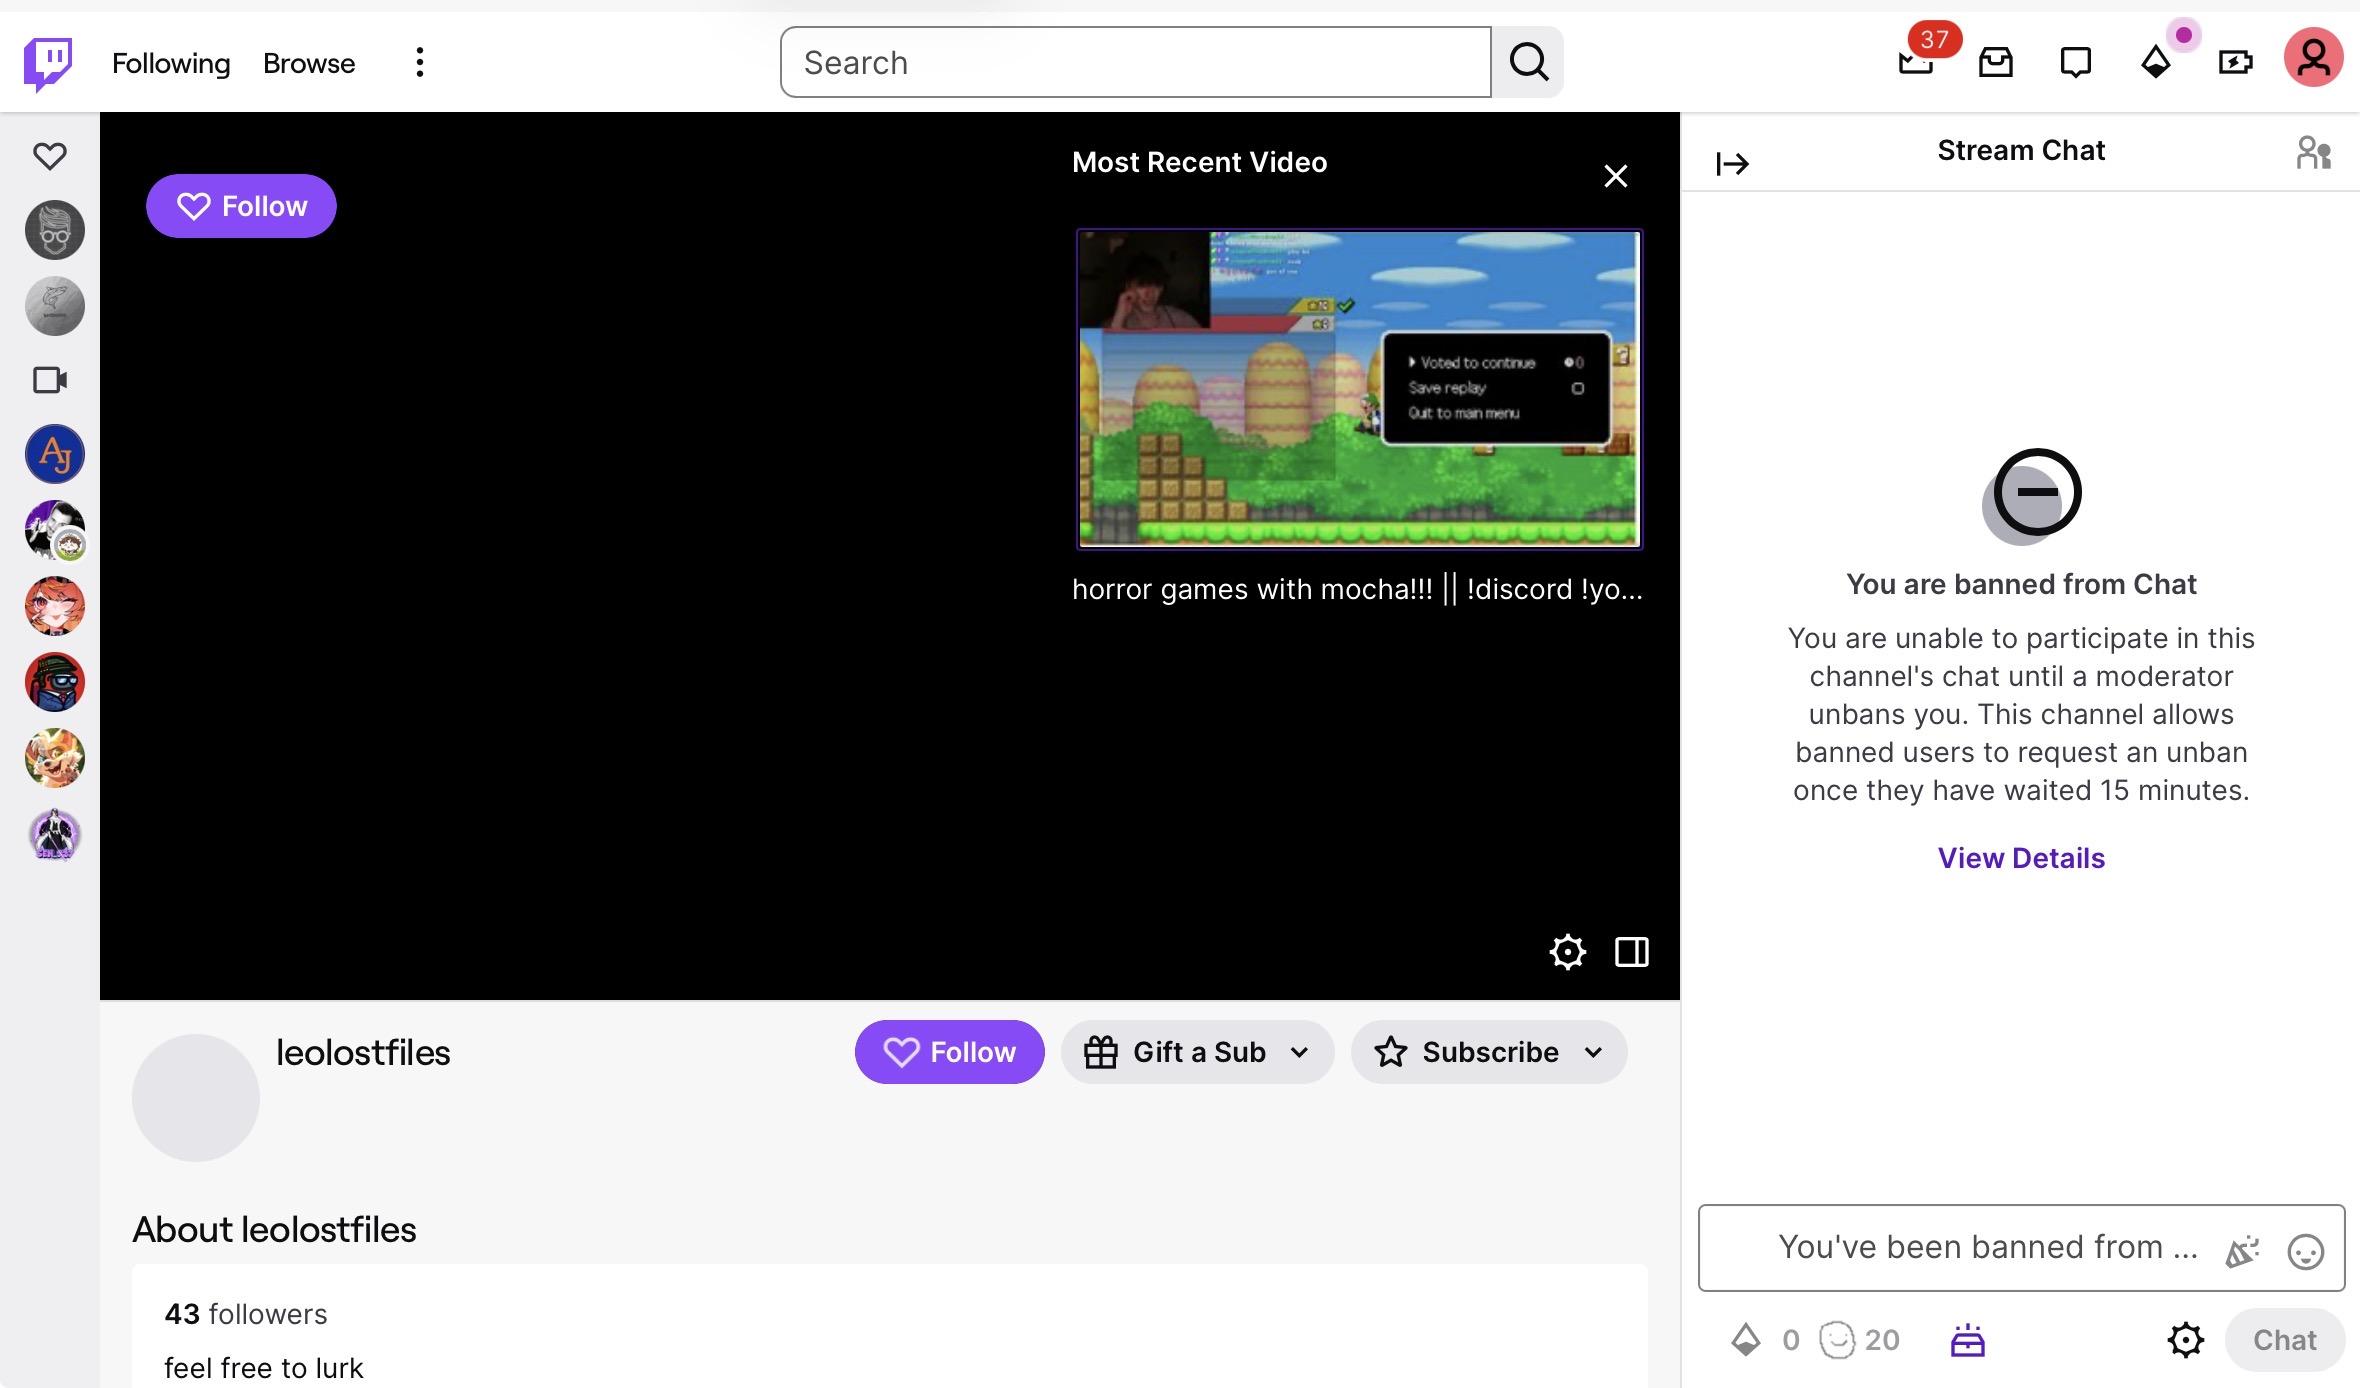Open Prime loot with 37 badge
This screenshot has height=1388, width=2360.
click(1917, 61)
